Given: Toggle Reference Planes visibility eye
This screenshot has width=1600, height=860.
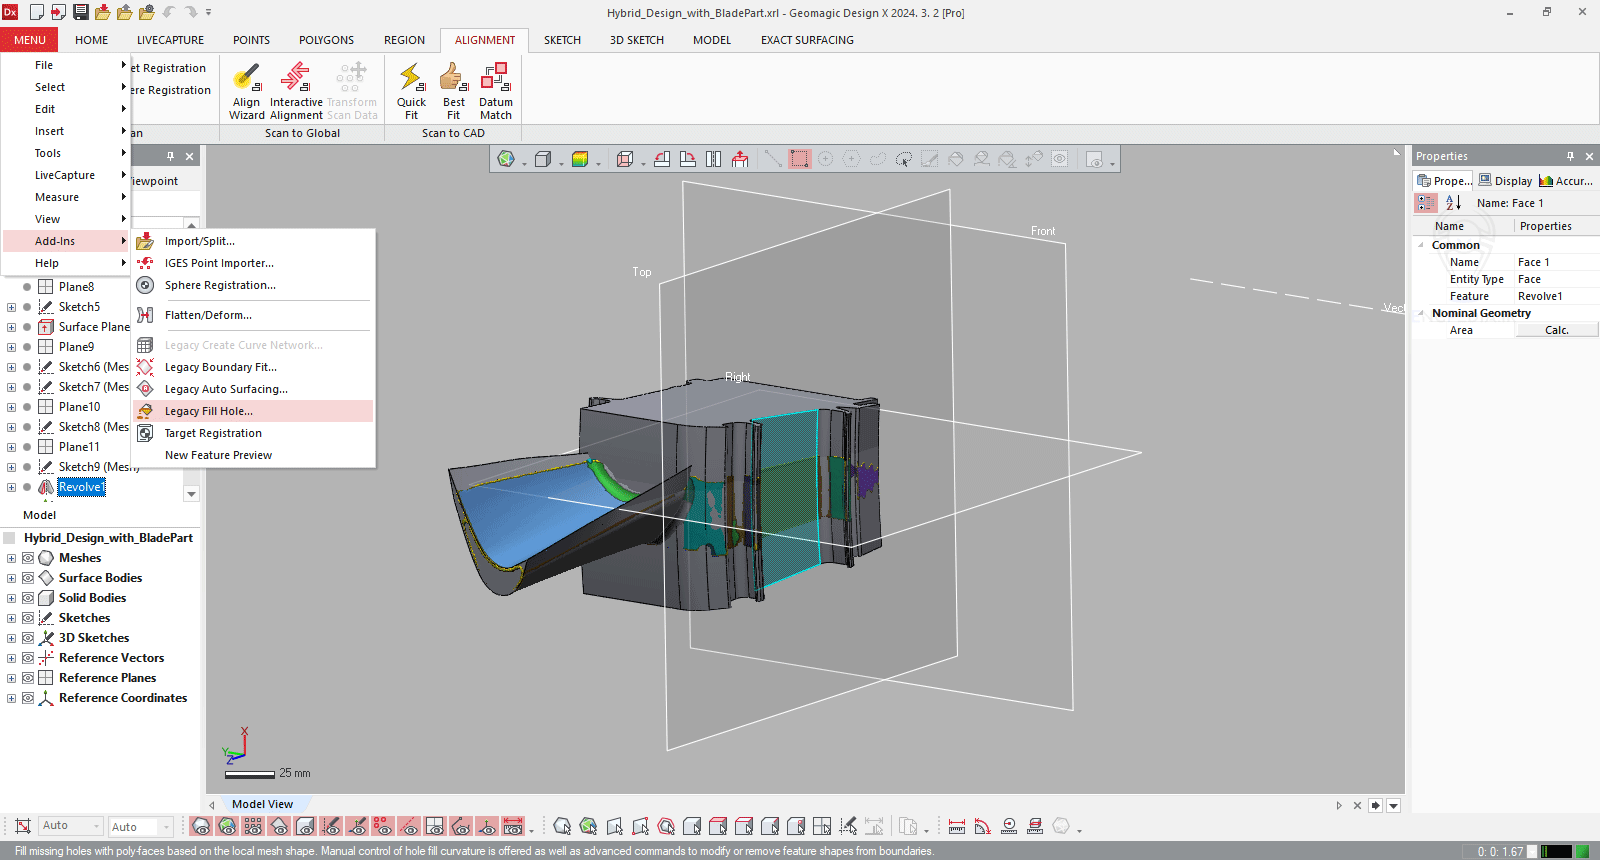Looking at the screenshot, I should [x=28, y=678].
